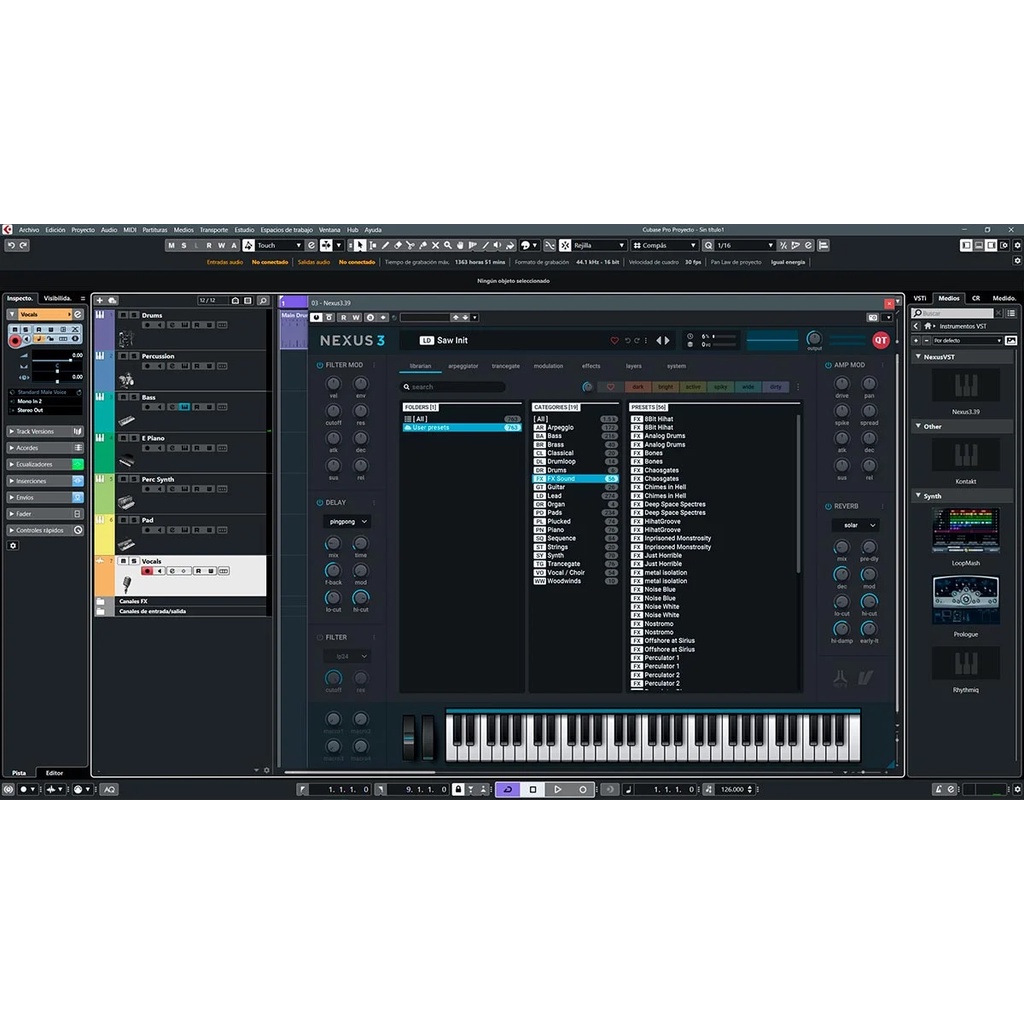Image resolution: width=1024 pixels, height=1024 pixels.
Task: Select the Mute X tool
Action: click(435, 246)
